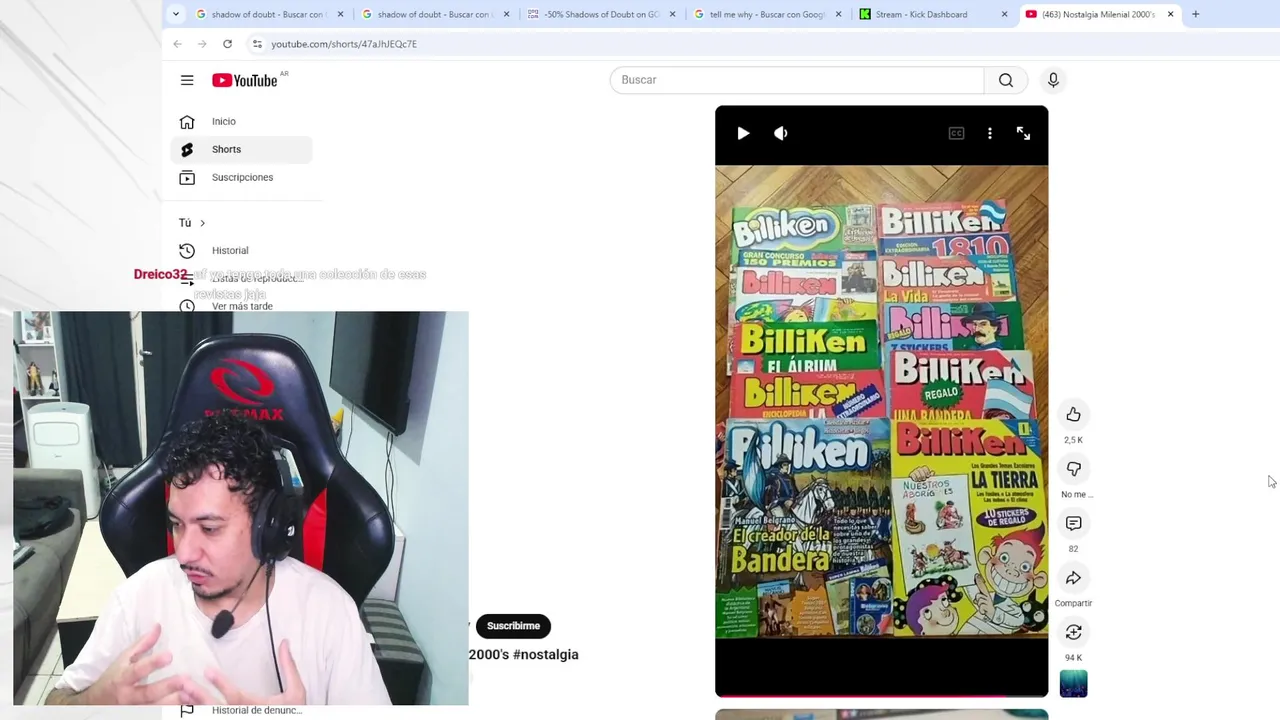Close the Nostalgia Milenial tab

click(x=1170, y=14)
